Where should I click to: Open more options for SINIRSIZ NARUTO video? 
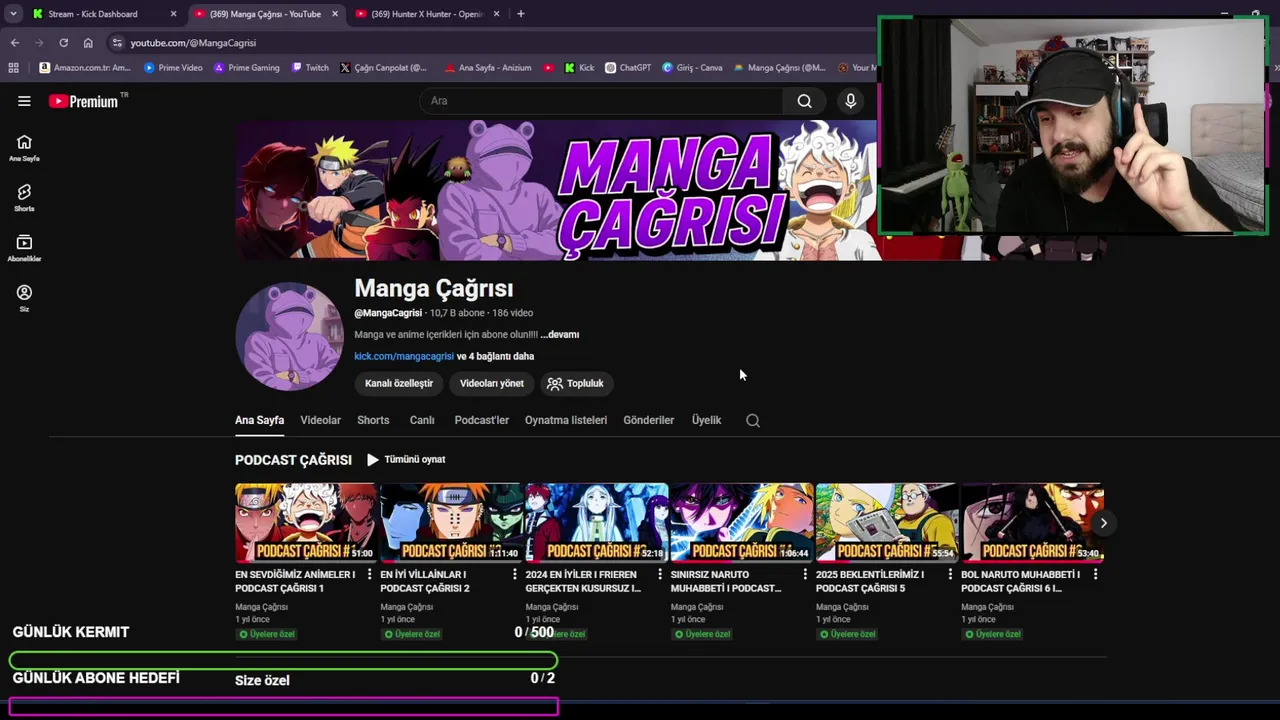coord(805,575)
